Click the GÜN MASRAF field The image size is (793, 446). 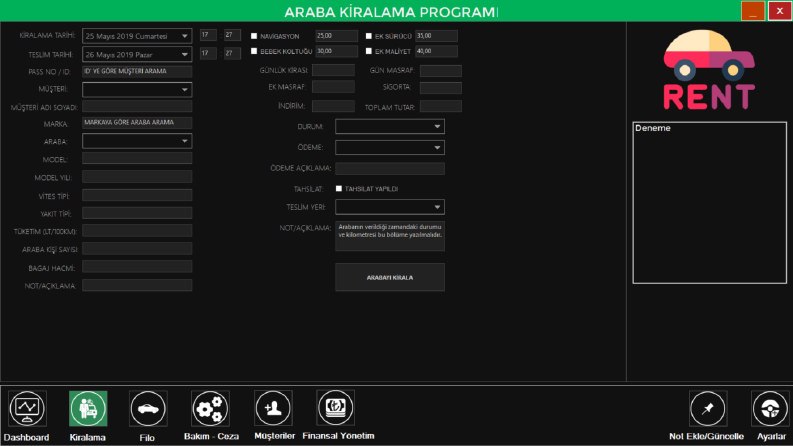[x=440, y=71]
